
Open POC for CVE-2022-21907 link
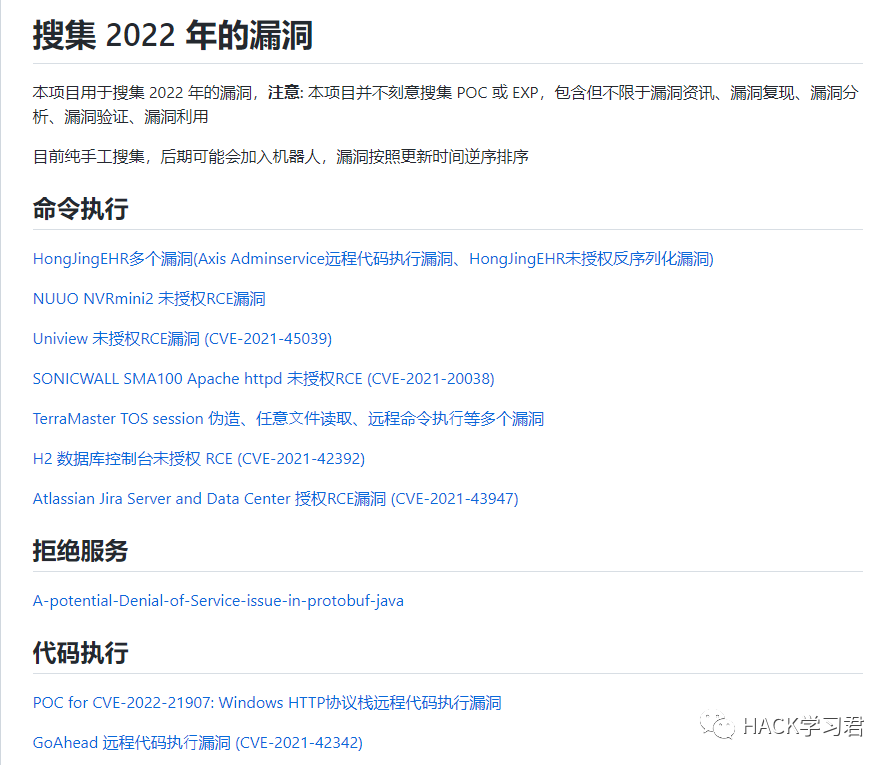267,703
